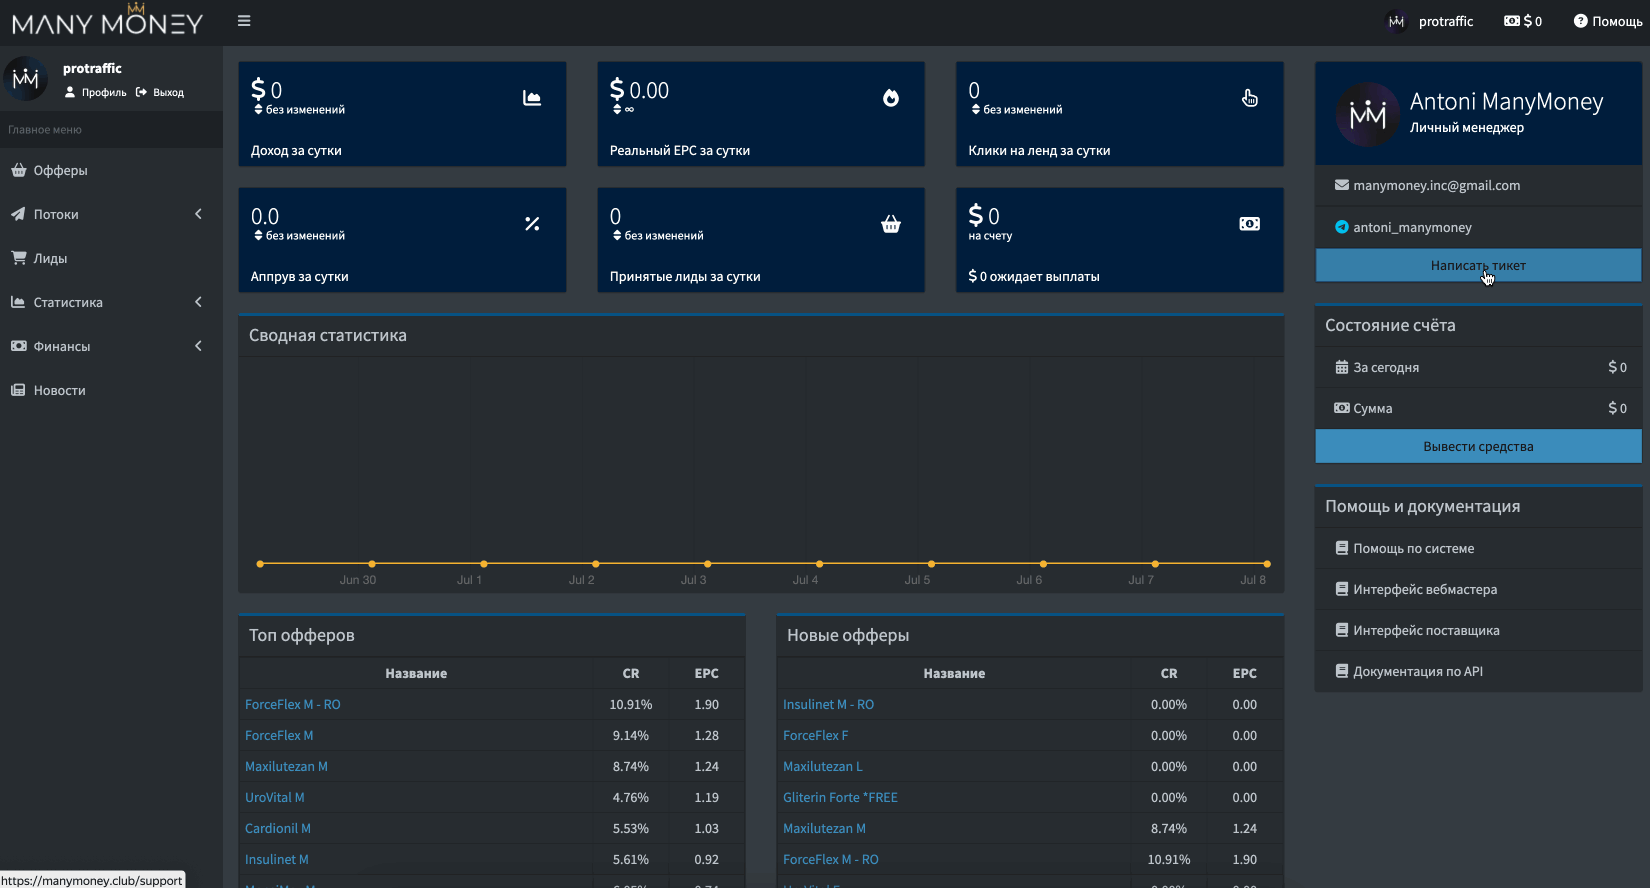Open Интерфейс поставщика documentation
The width and height of the screenshot is (1650, 888).
click(1426, 630)
